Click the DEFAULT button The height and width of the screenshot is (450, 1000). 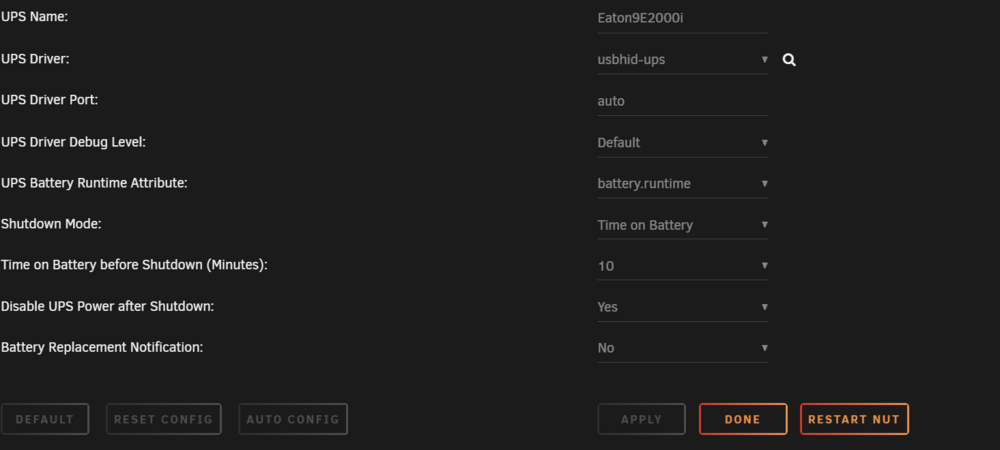[x=45, y=419]
